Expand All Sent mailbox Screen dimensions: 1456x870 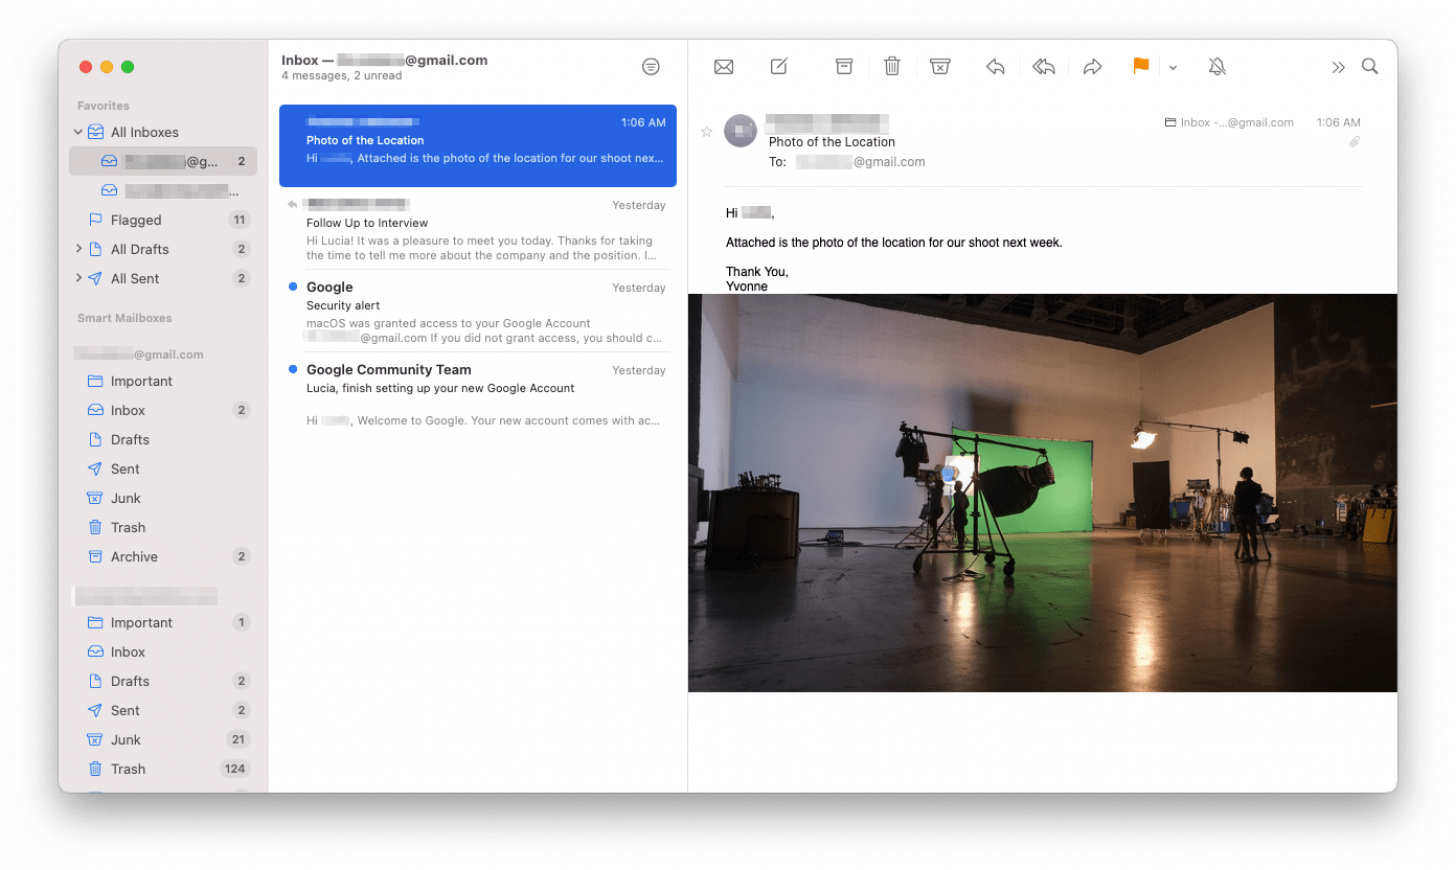pyautogui.click(x=78, y=278)
